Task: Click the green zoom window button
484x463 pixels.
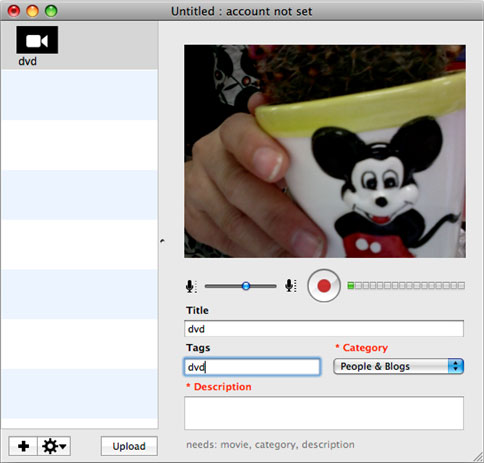Action: point(51,11)
